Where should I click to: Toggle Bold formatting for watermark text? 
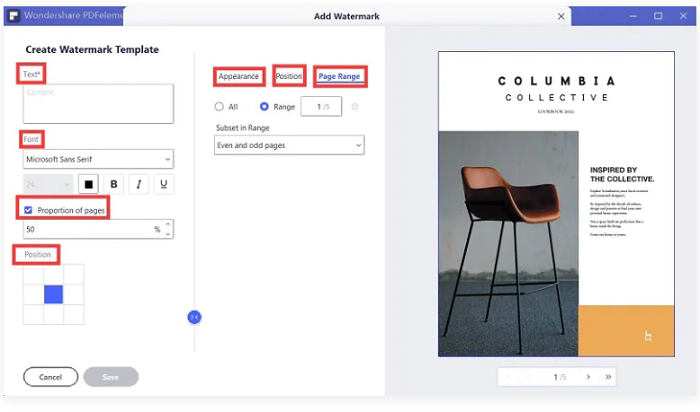tap(114, 184)
